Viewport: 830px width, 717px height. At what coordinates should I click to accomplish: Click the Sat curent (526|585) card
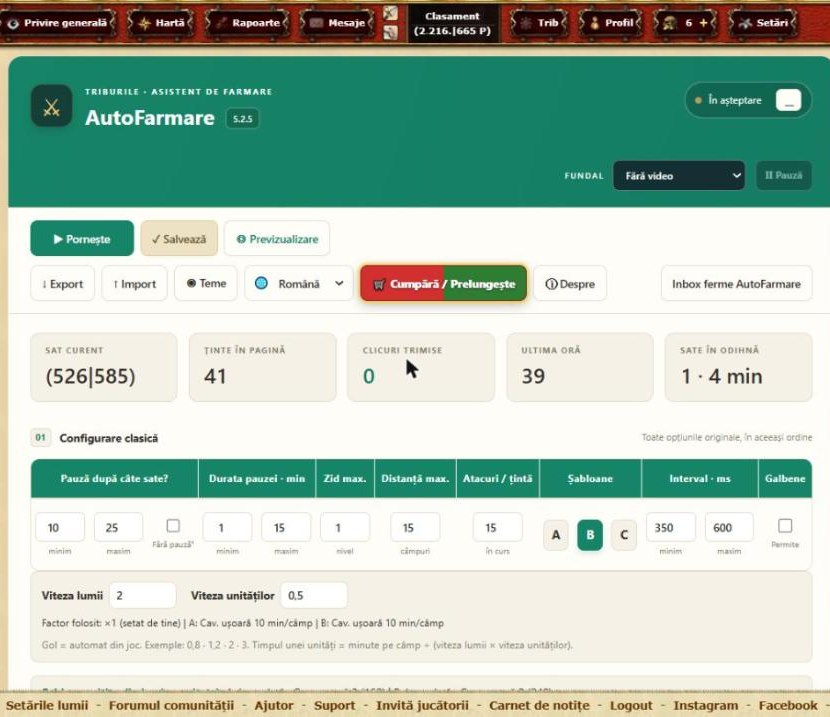coord(104,367)
